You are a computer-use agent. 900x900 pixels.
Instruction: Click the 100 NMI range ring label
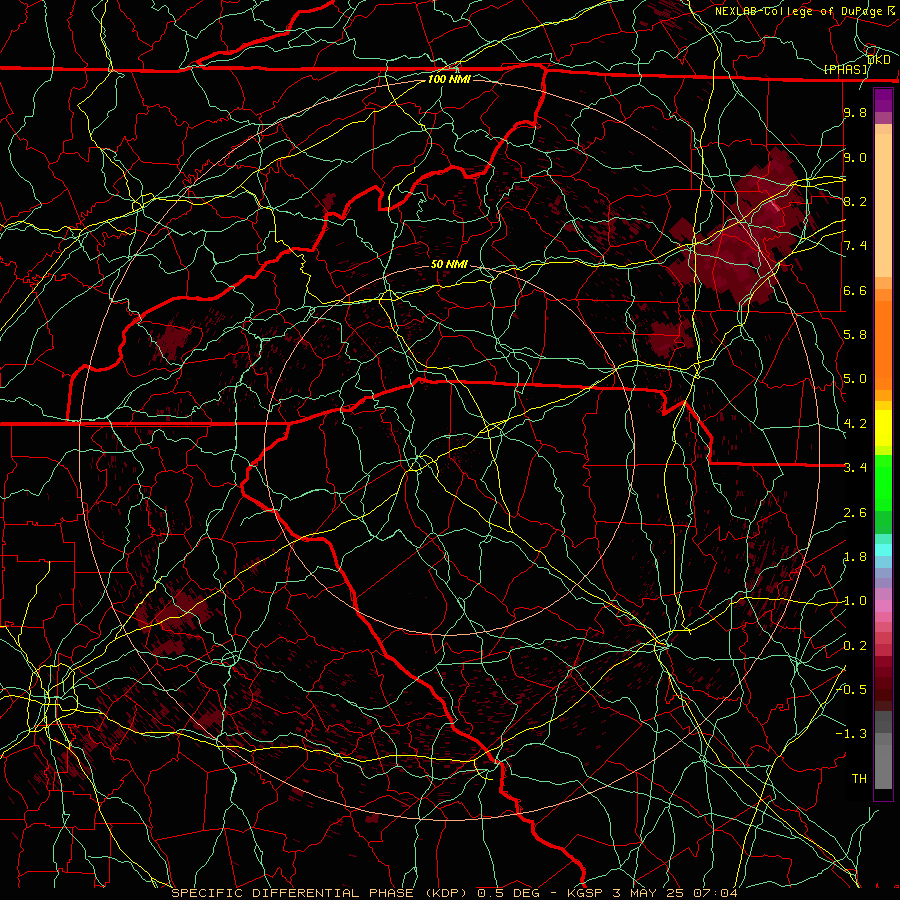449,79
